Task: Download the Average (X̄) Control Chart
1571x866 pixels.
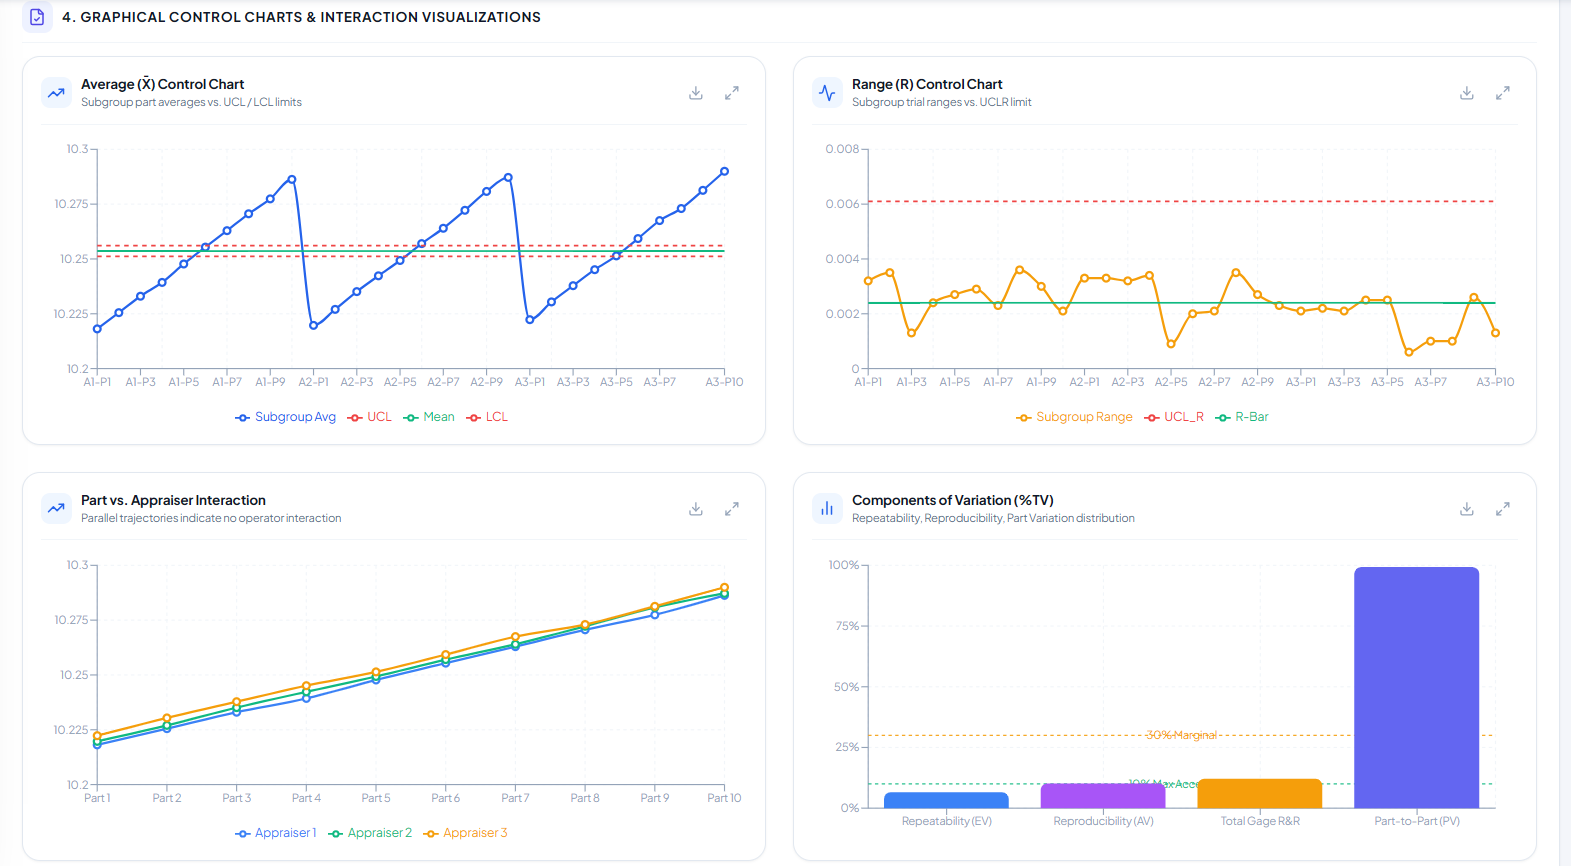Action: (x=696, y=93)
